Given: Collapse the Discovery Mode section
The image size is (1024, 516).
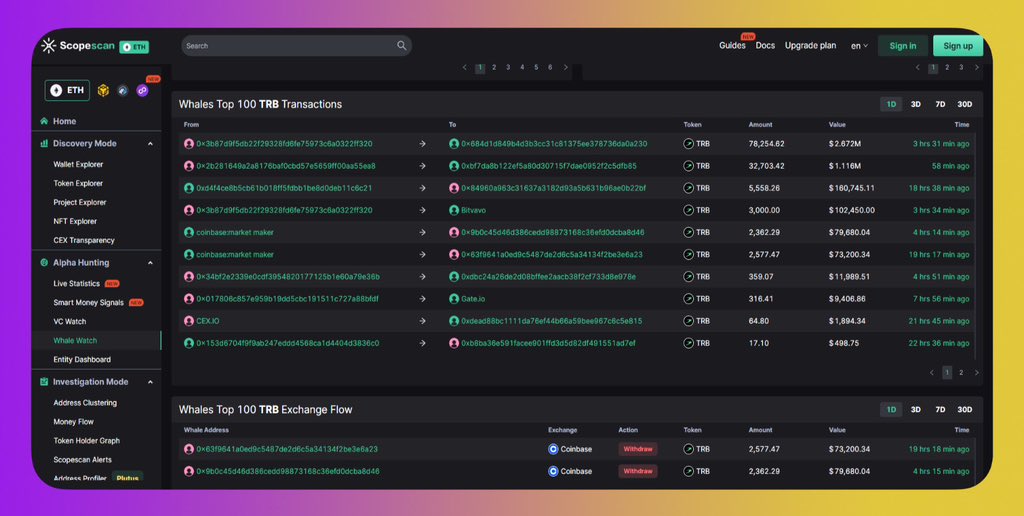Looking at the screenshot, I should pos(150,144).
